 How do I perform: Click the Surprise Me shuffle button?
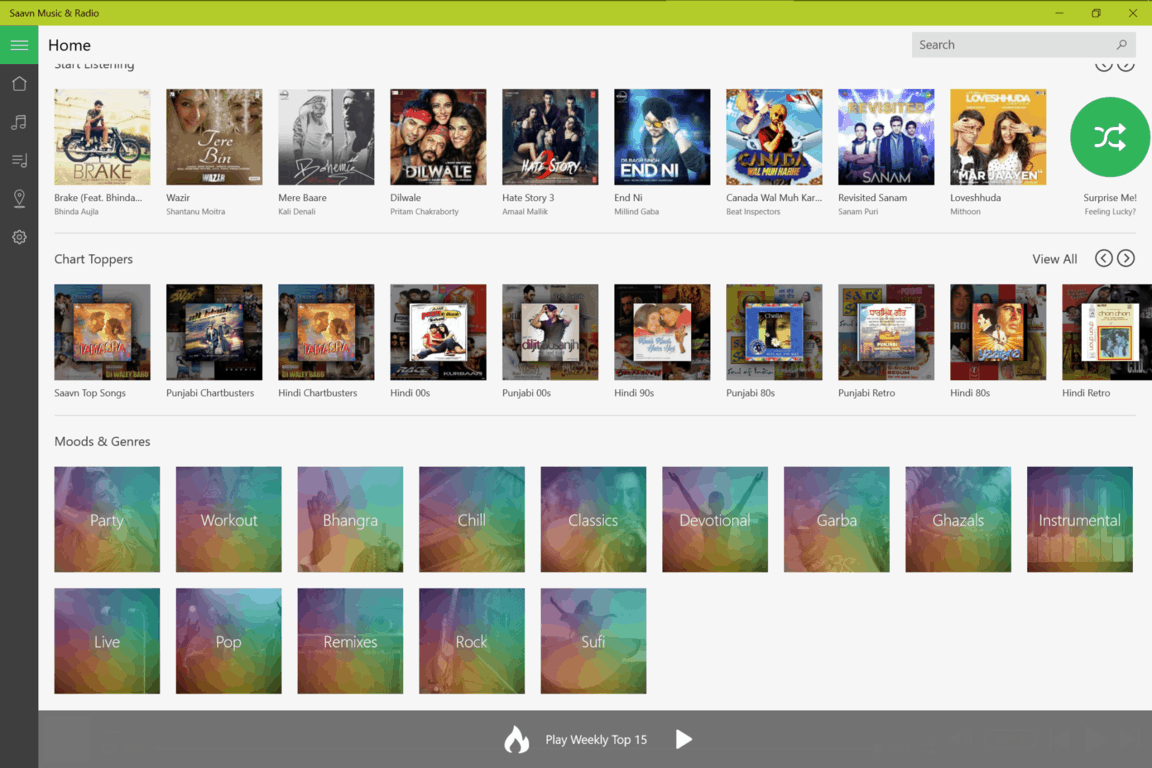(x=1109, y=137)
